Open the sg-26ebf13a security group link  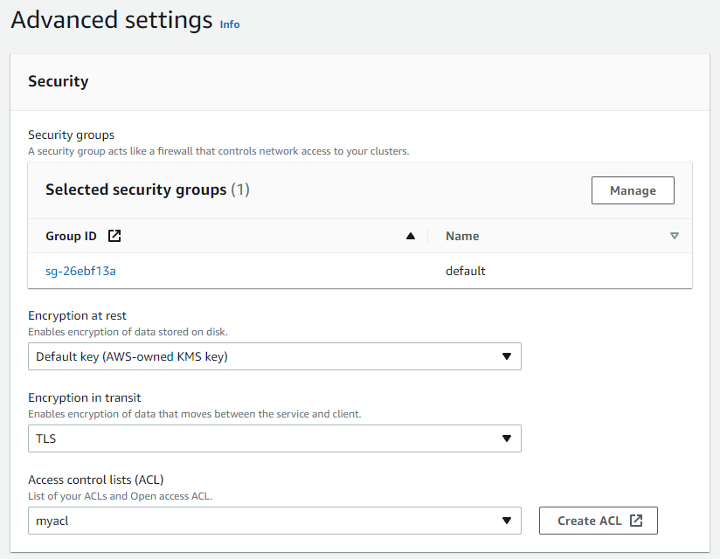pyautogui.click(x=74, y=270)
